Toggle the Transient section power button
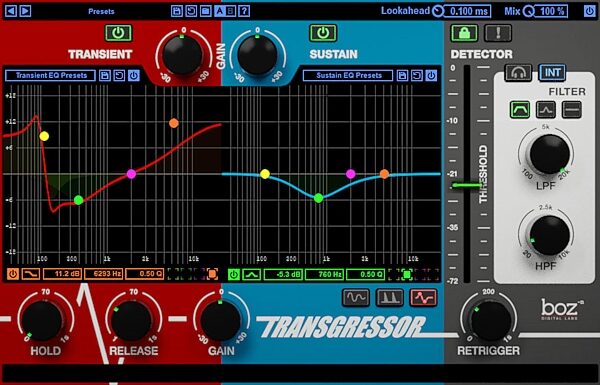The width and height of the screenshot is (600, 385). 118,33
